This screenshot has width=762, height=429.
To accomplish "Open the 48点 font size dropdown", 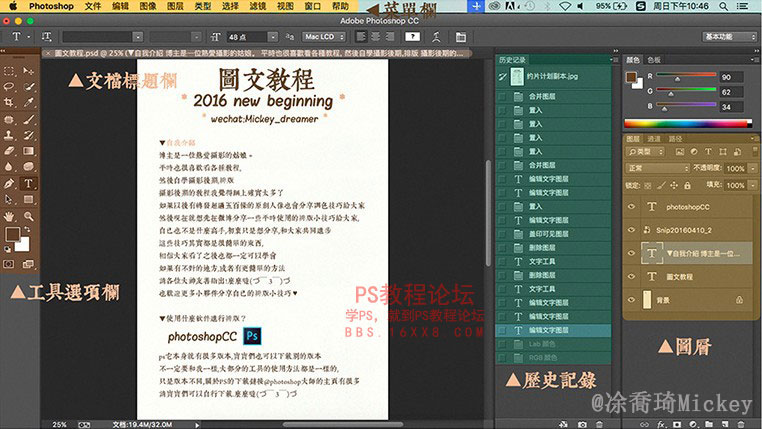I will coord(273,37).
